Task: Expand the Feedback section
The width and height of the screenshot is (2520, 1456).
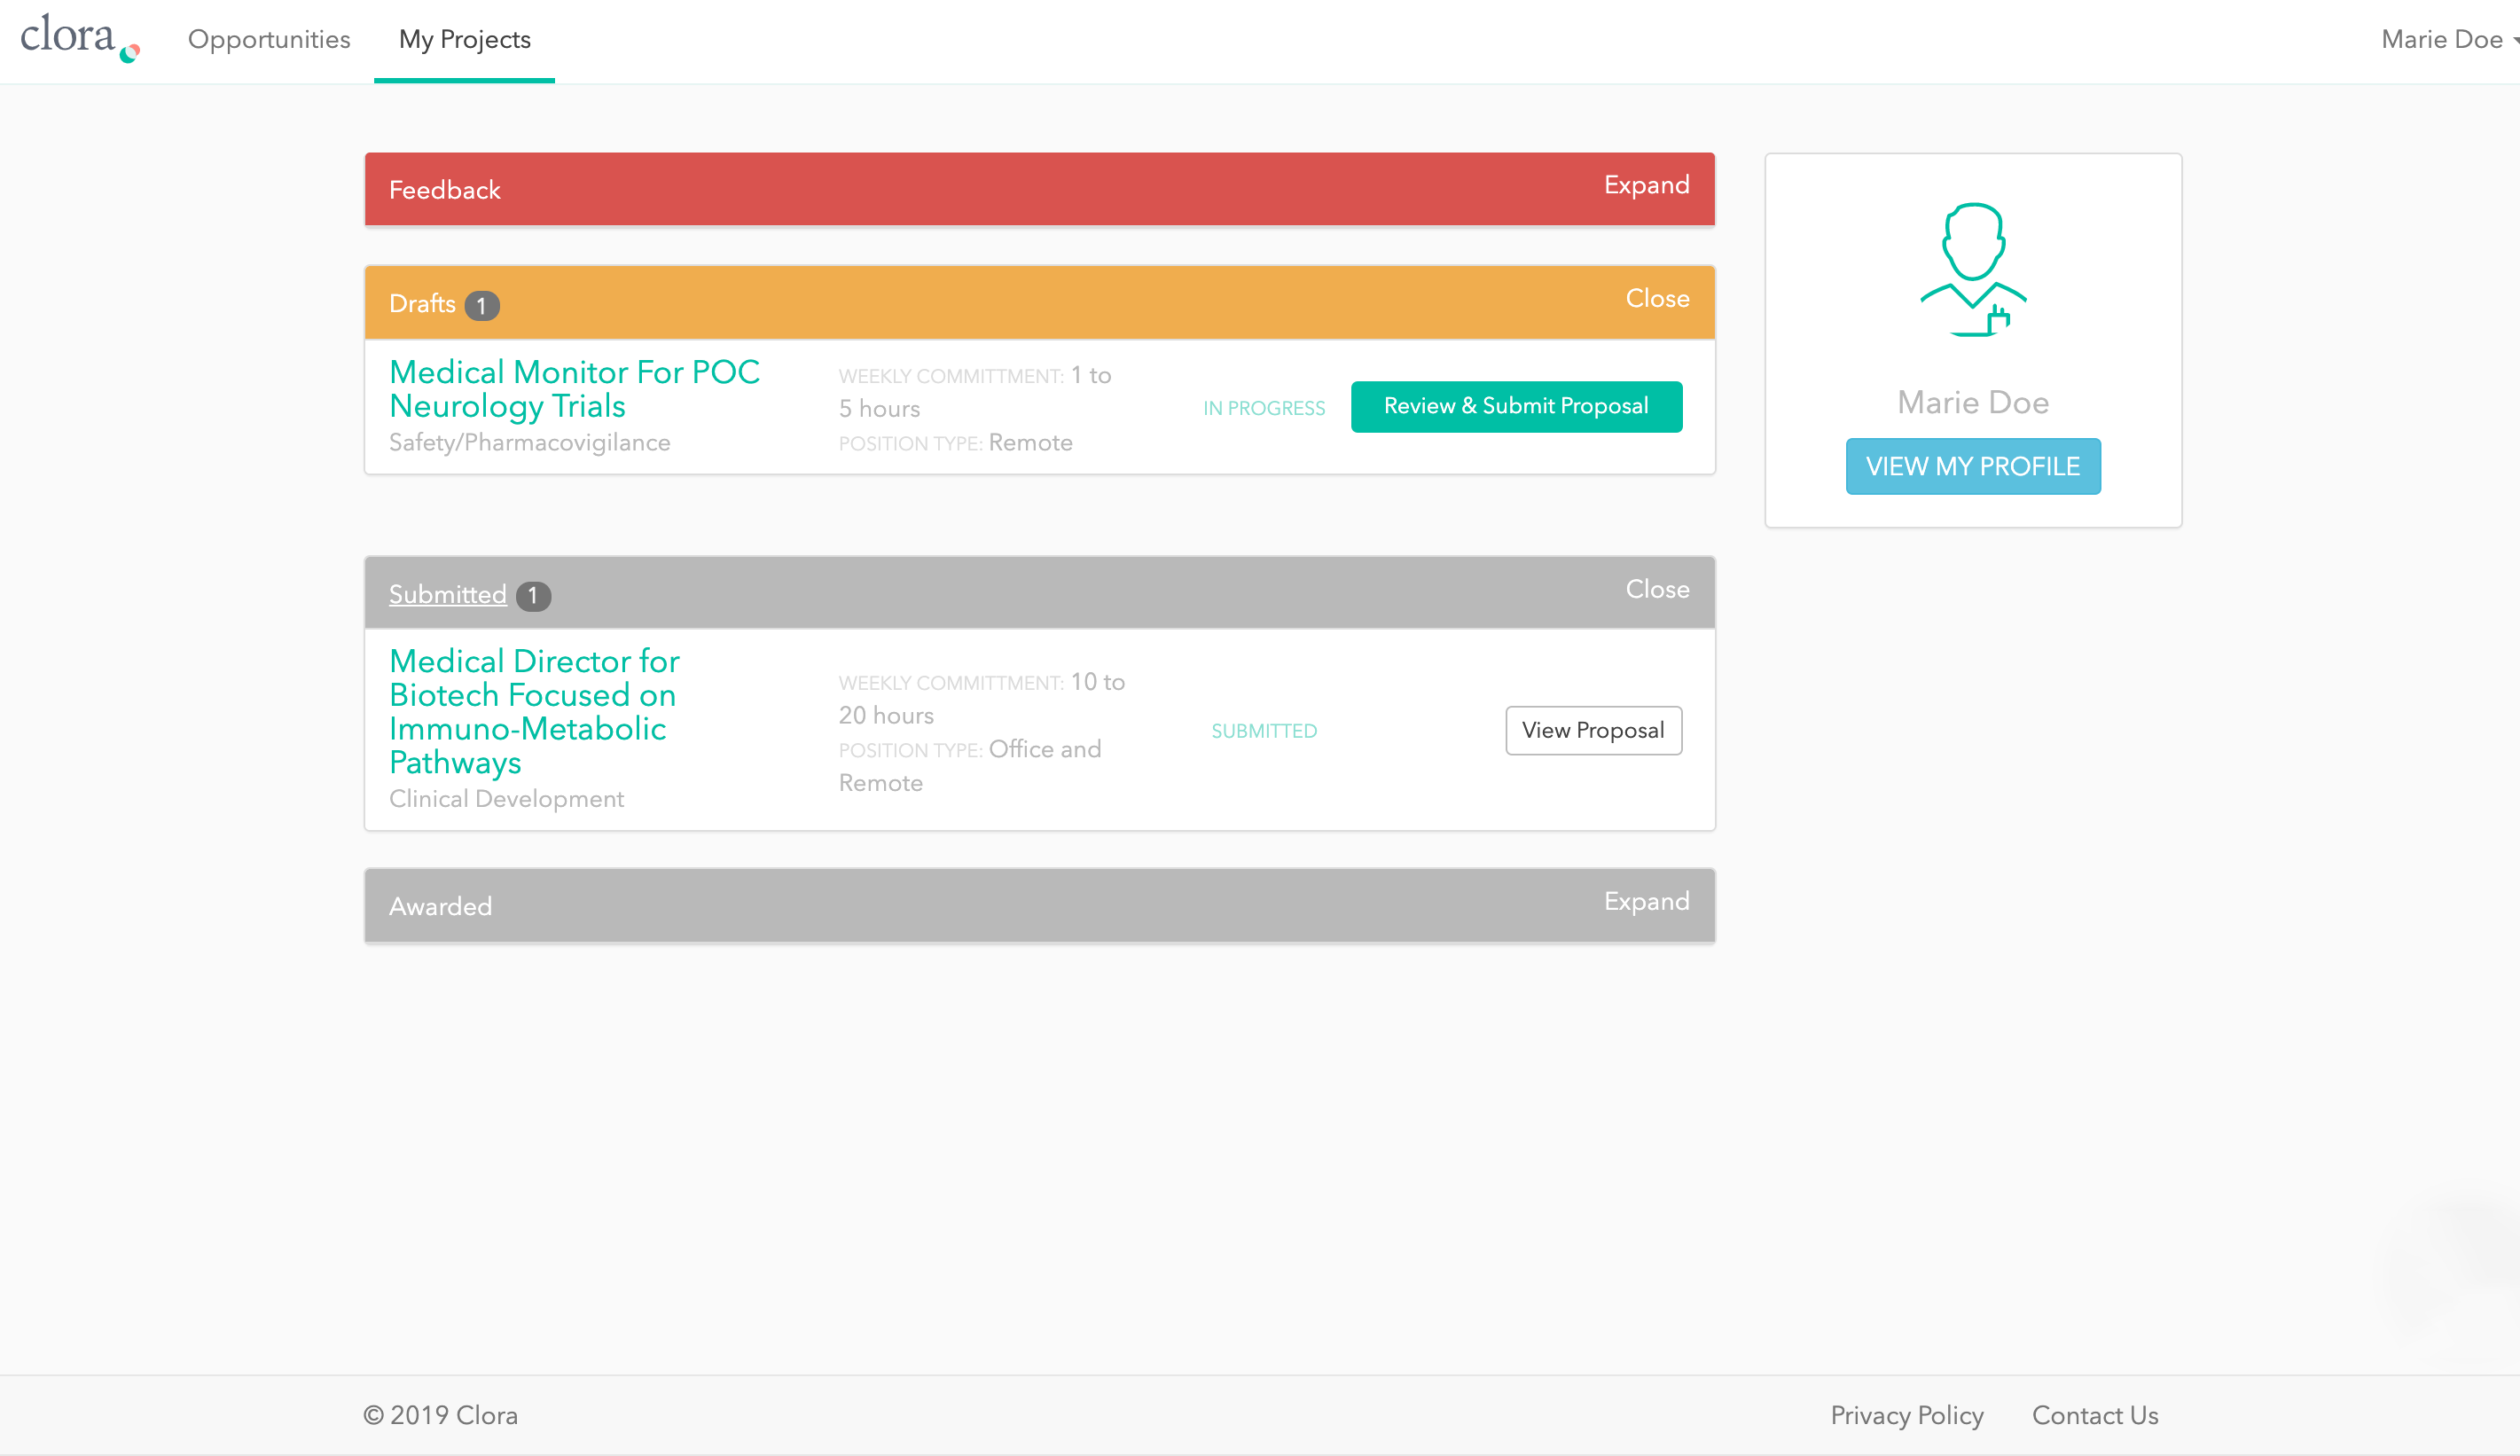Action: [x=1645, y=187]
